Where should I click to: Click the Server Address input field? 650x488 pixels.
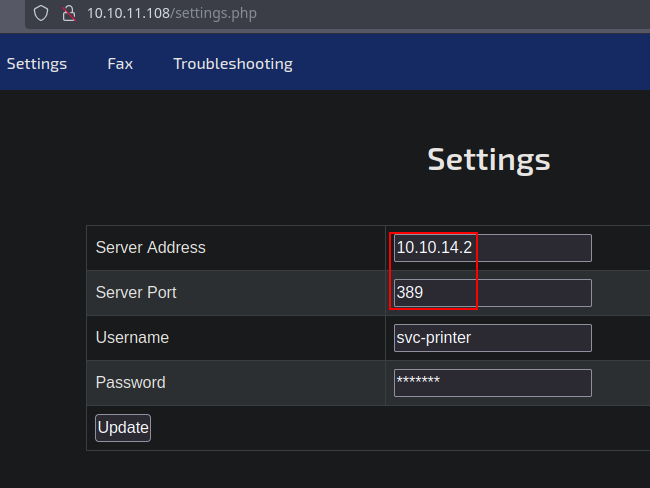pyautogui.click(x=492, y=248)
